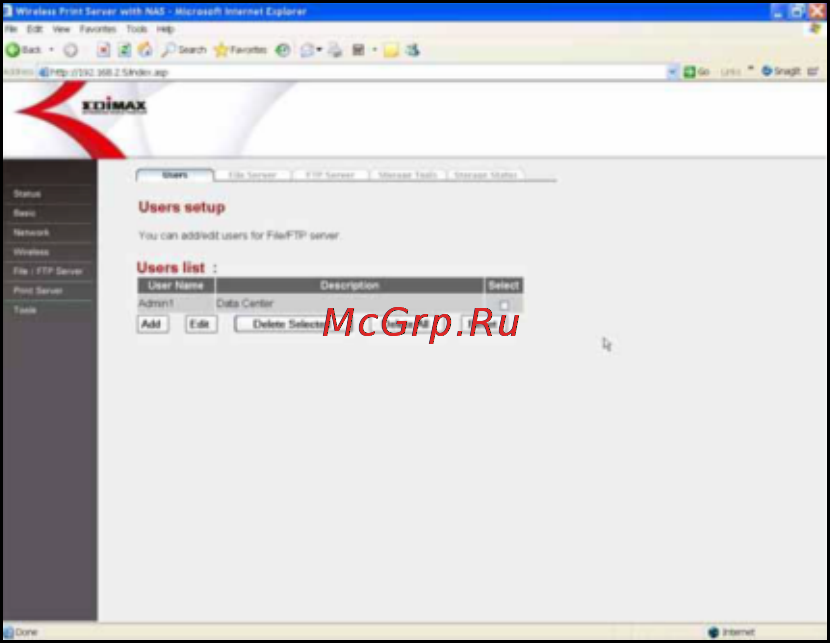Image resolution: width=830 pixels, height=643 pixels.
Task: Click the Admin1 user name cell
Action: pyautogui.click(x=176, y=304)
